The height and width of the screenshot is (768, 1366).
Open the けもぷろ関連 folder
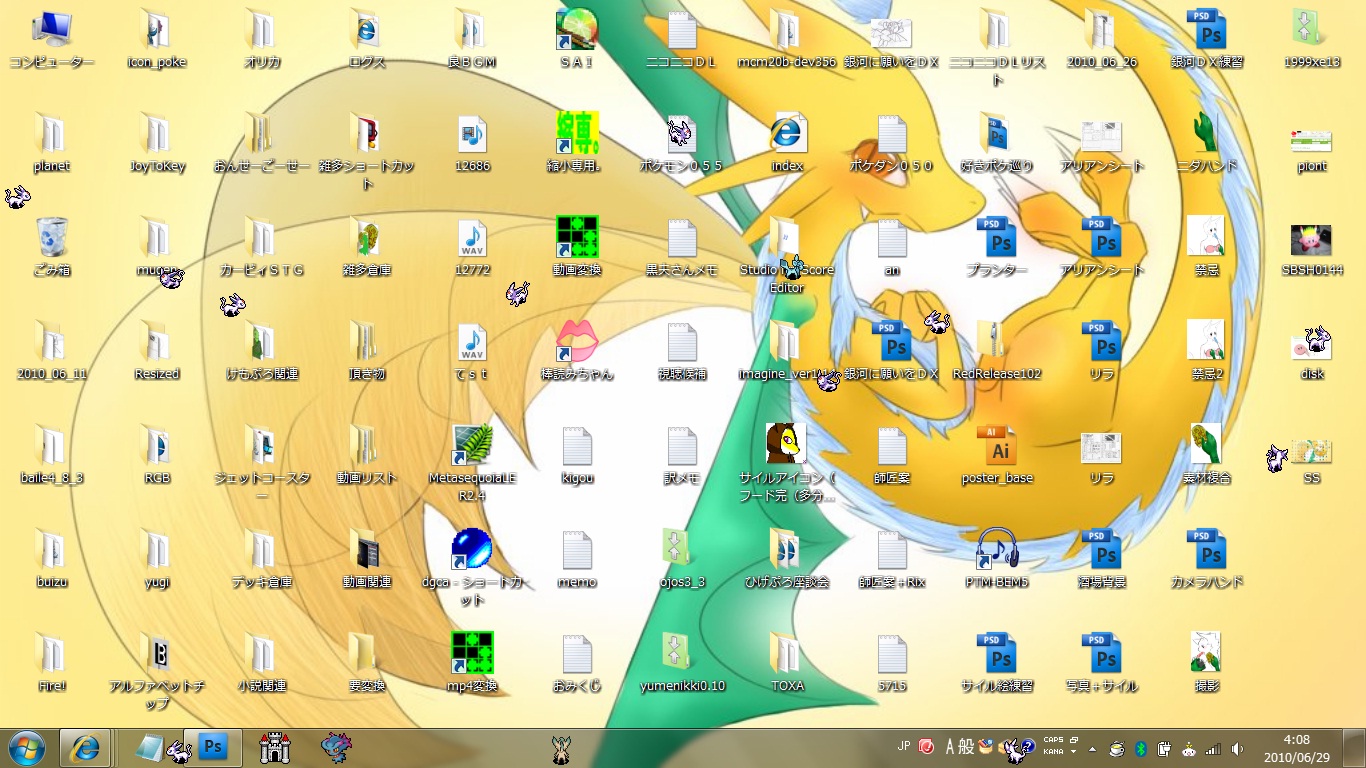point(262,352)
